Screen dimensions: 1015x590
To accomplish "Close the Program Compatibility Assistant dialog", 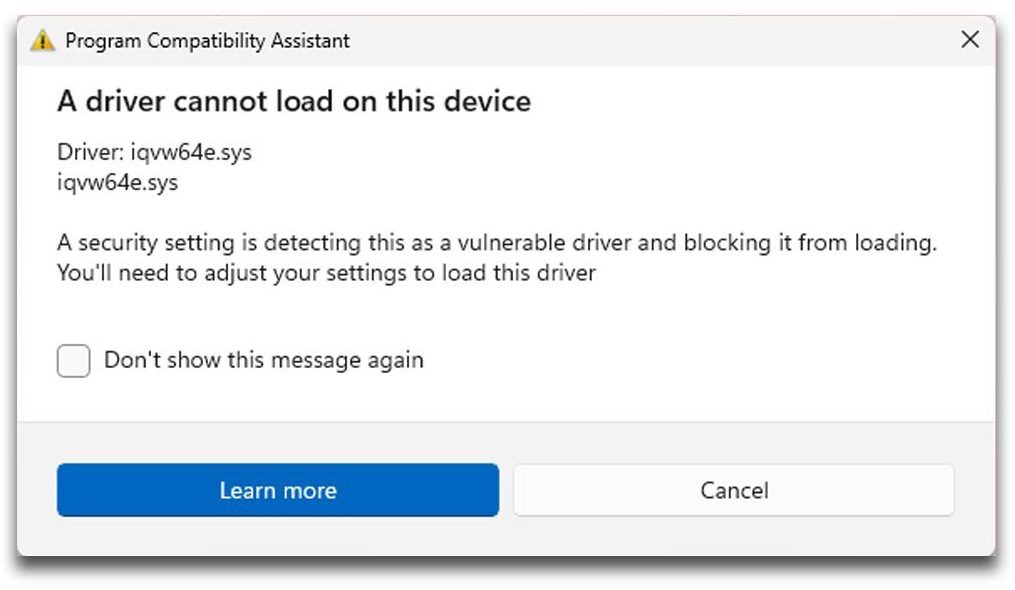I will [969, 40].
